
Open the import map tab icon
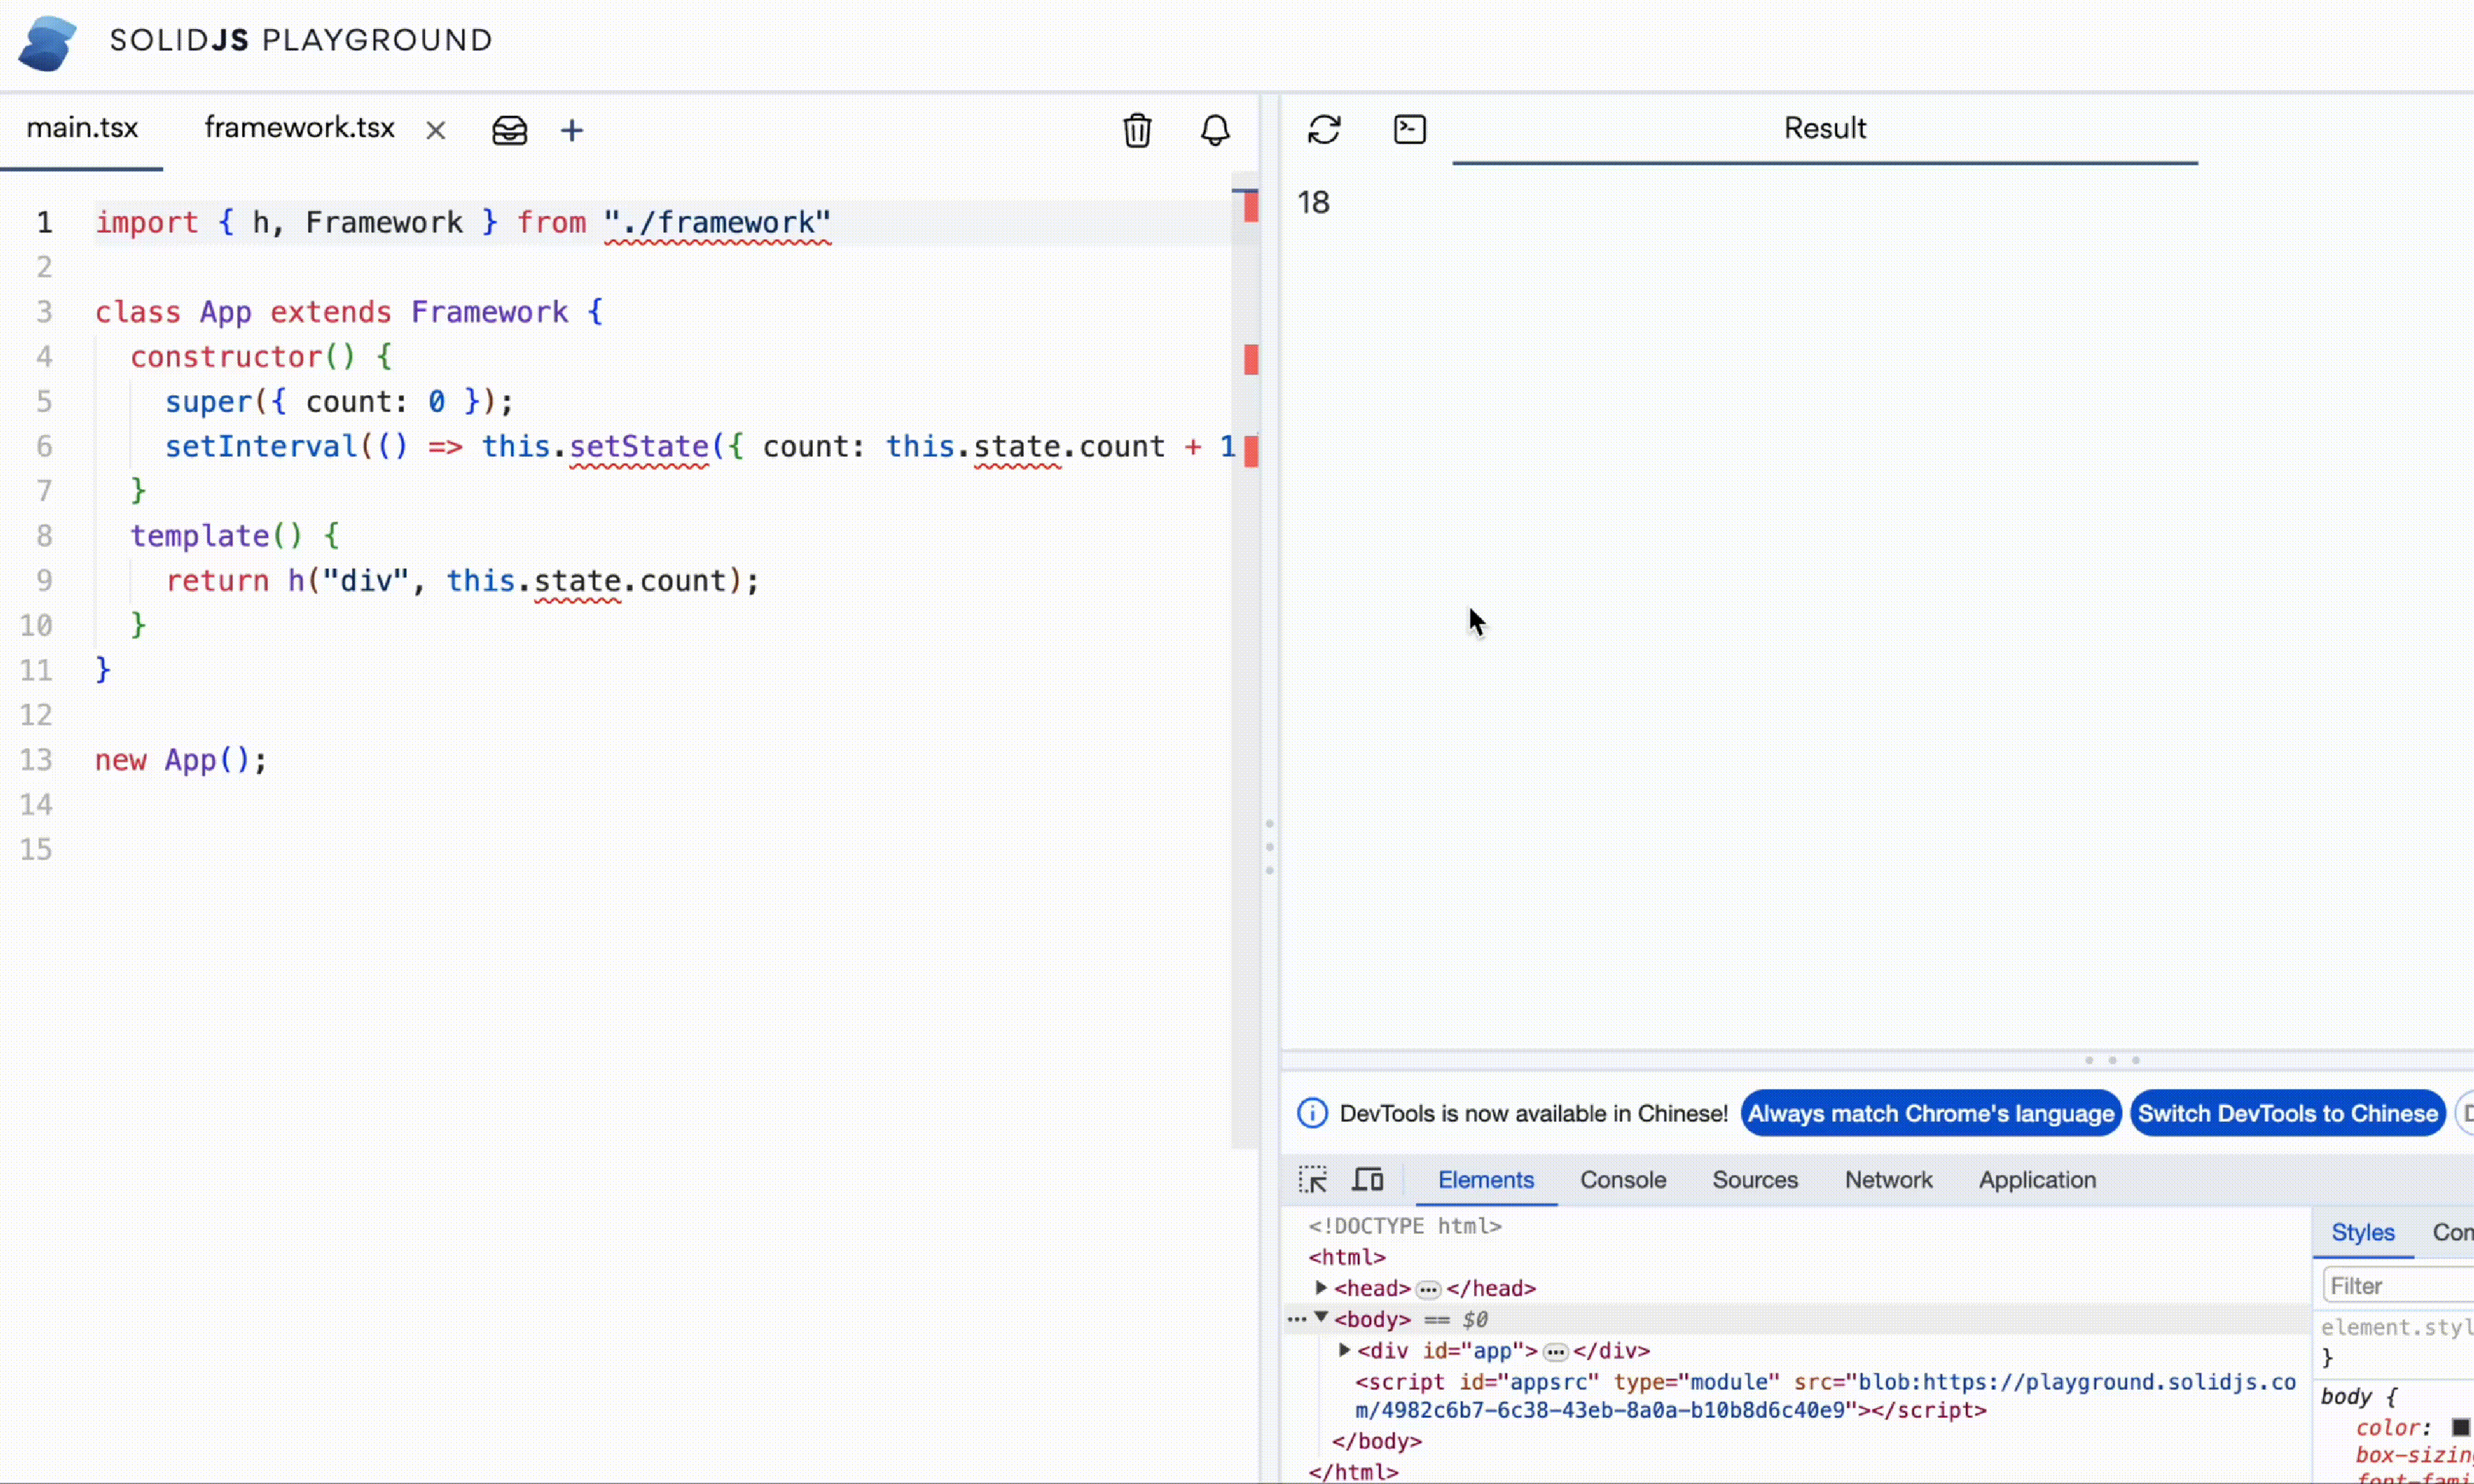tap(509, 130)
